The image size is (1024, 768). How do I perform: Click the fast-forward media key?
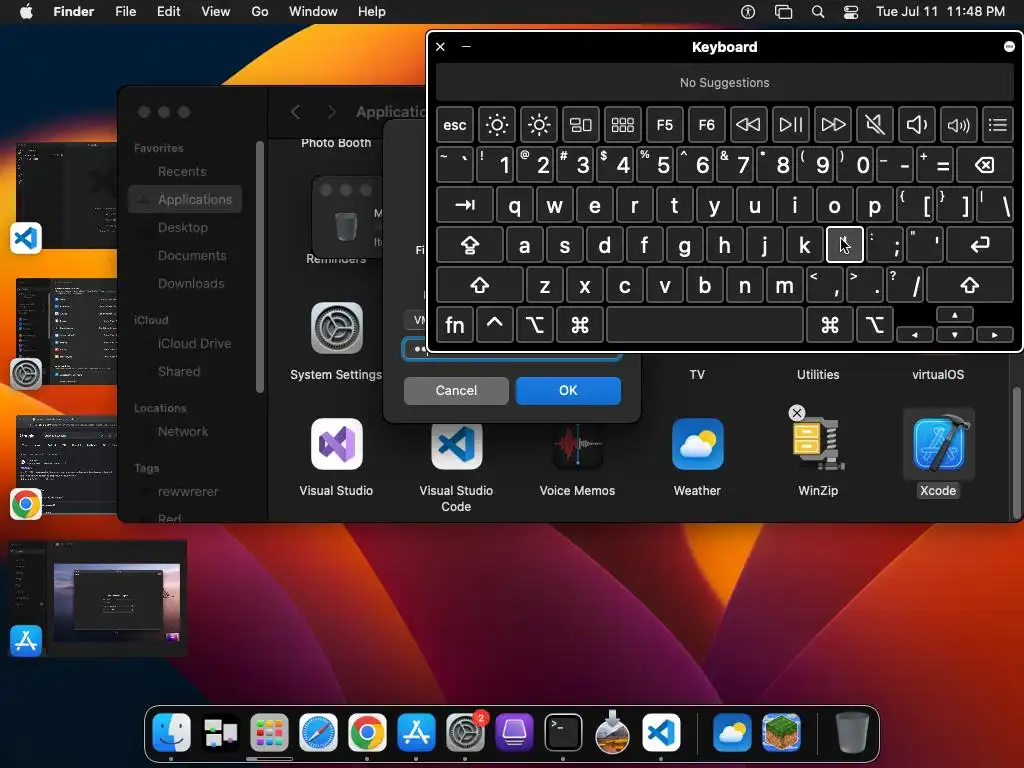coord(833,125)
